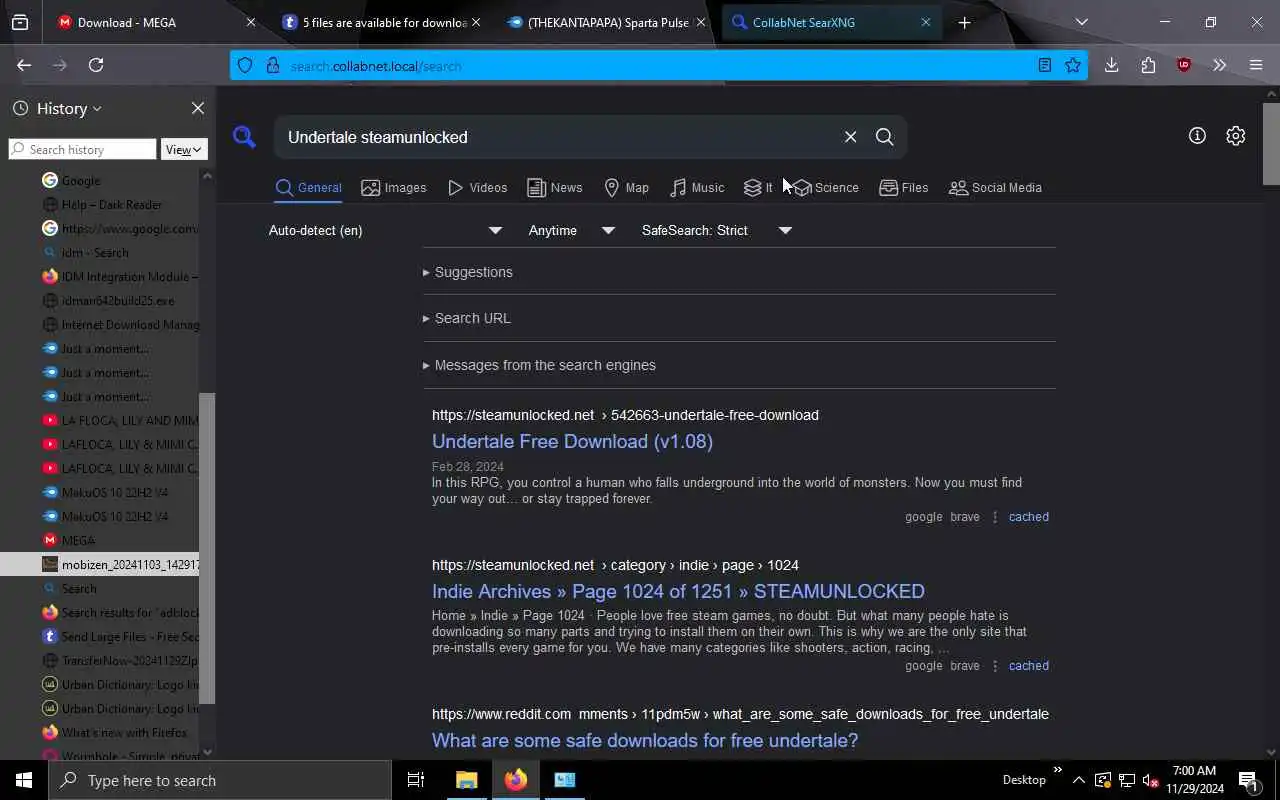Switch to Science search category

coord(827,187)
